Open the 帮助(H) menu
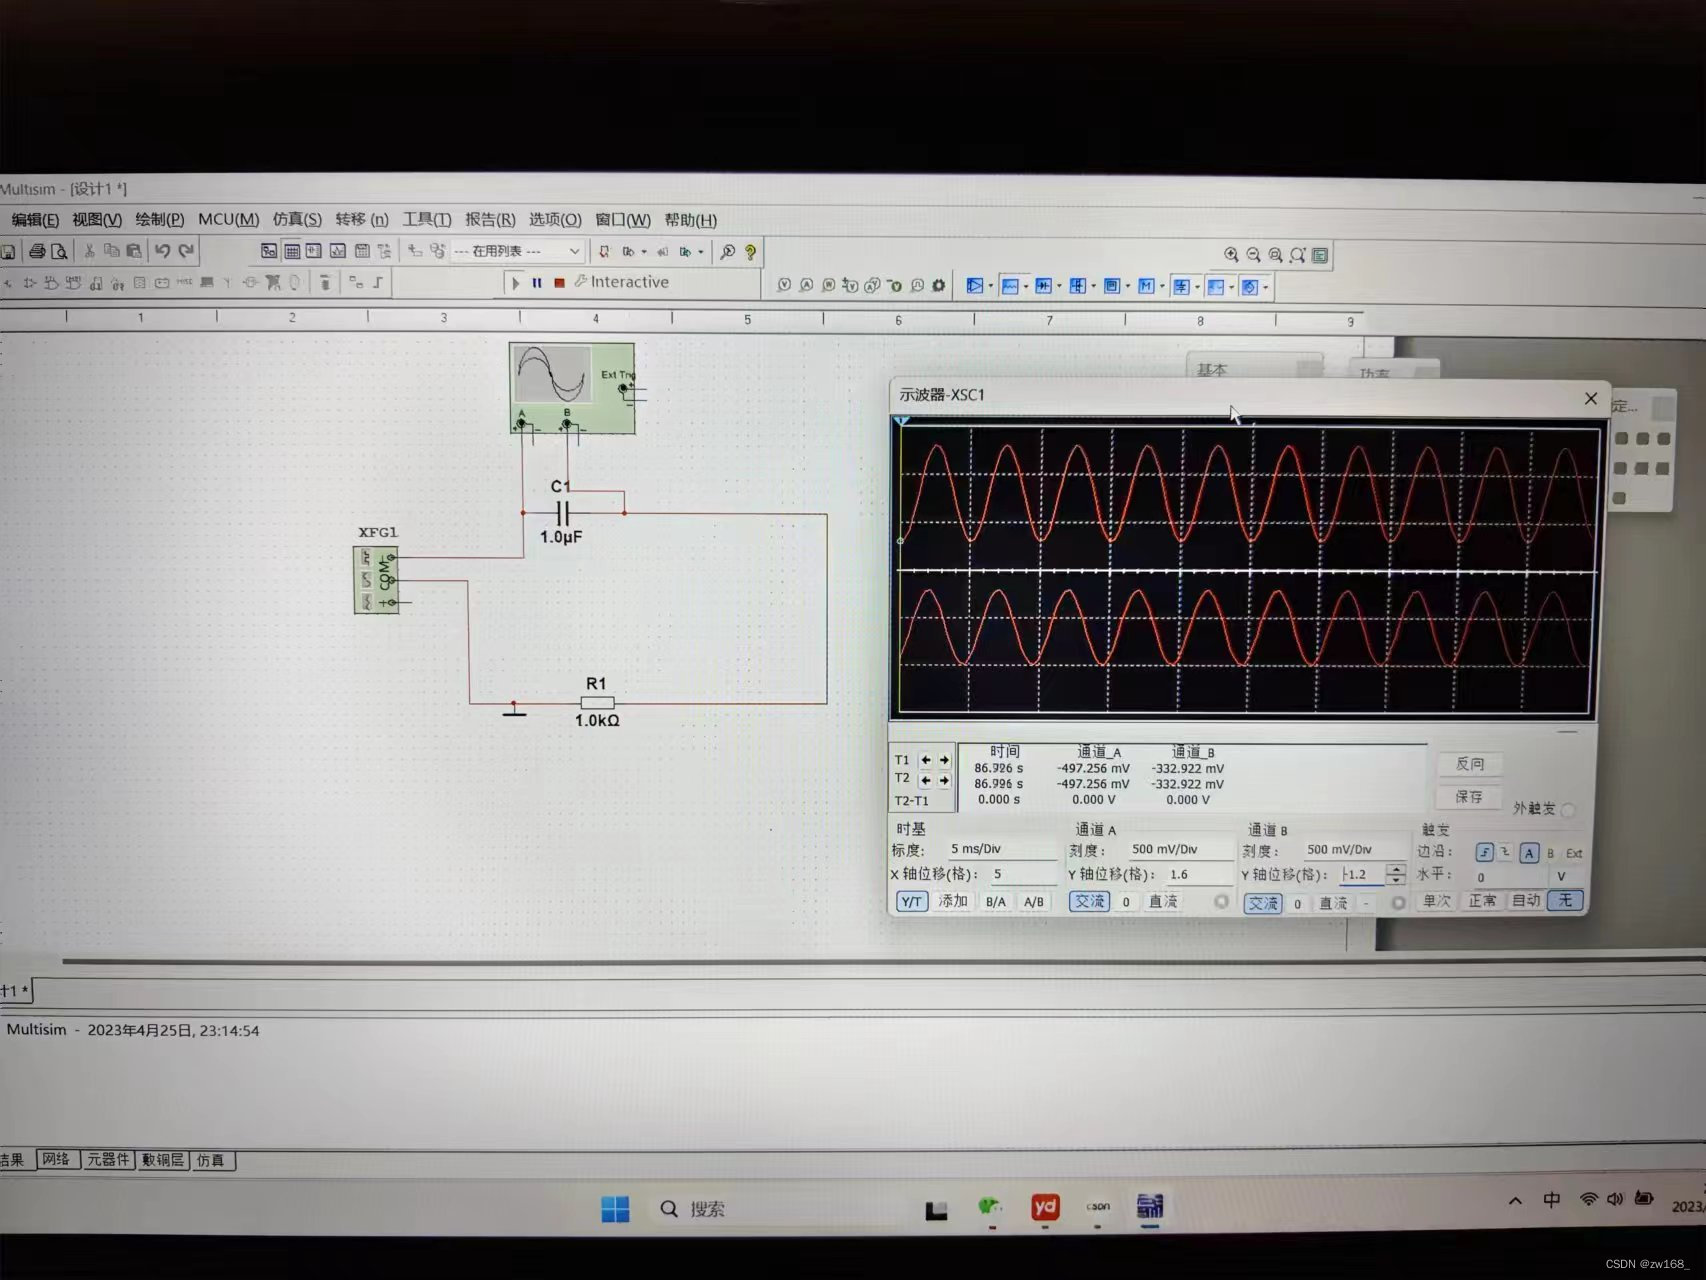 691,220
